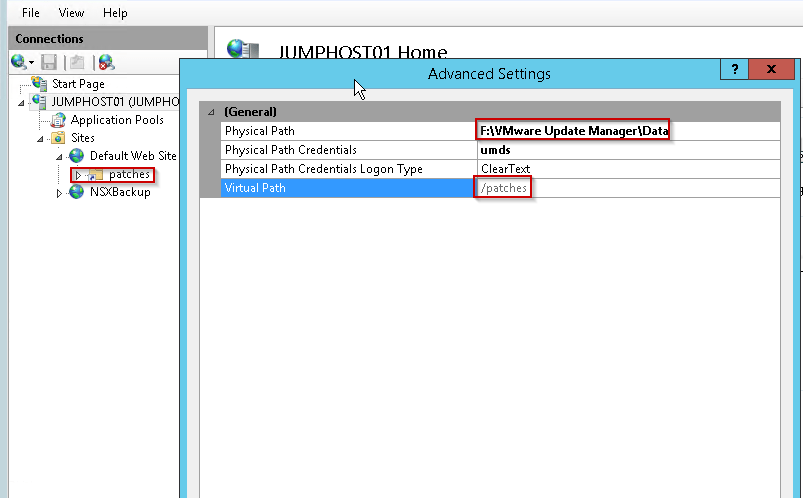The width and height of the screenshot is (803, 498).
Task: Collapse the JUMPHOST01 server node
Action: [22, 102]
